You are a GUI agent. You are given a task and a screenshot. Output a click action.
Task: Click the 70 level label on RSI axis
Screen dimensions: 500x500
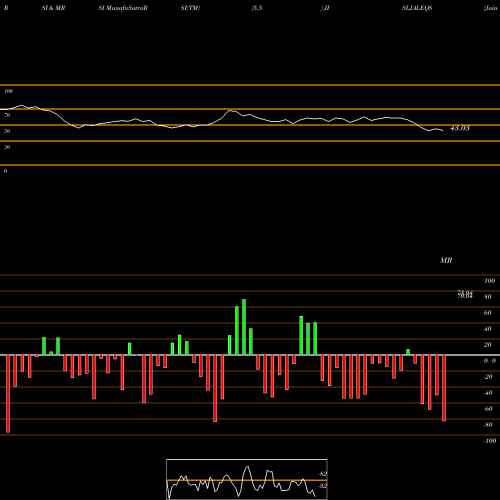click(x=7, y=115)
